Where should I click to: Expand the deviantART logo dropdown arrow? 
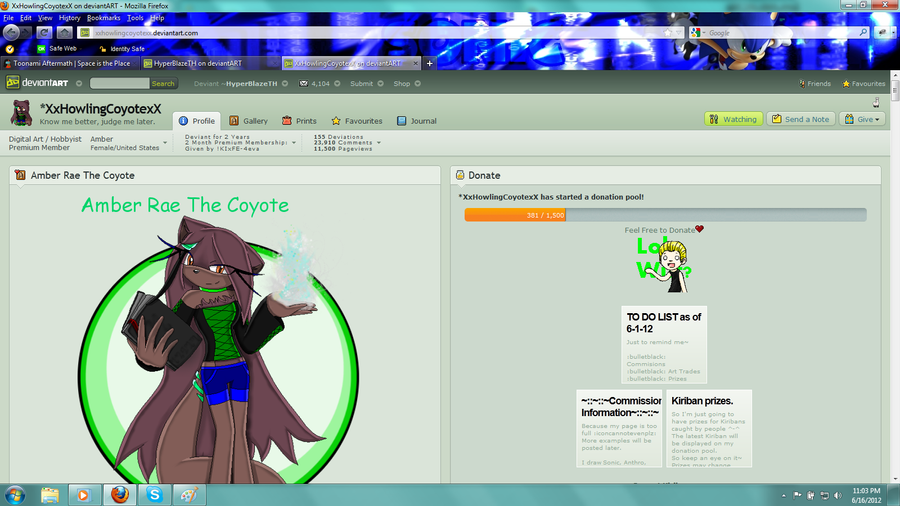pos(79,84)
